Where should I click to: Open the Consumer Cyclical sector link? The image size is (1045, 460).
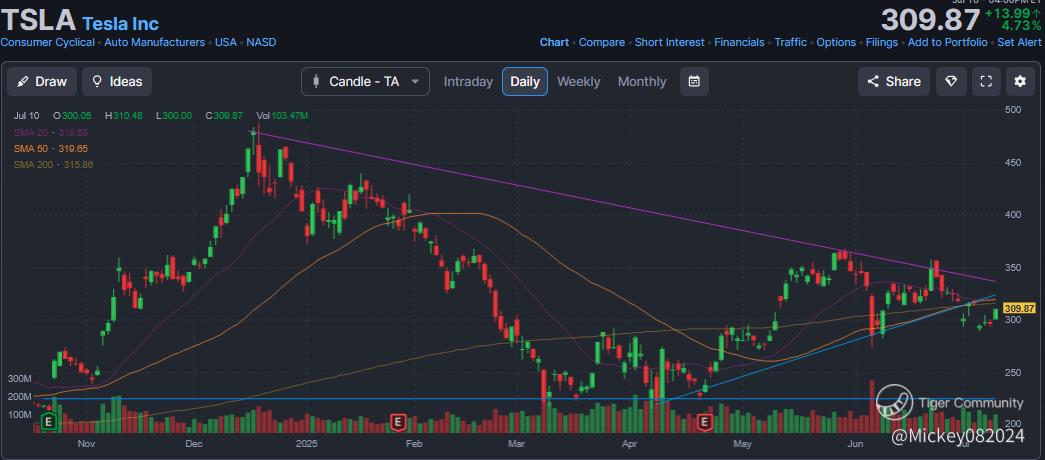click(47, 42)
